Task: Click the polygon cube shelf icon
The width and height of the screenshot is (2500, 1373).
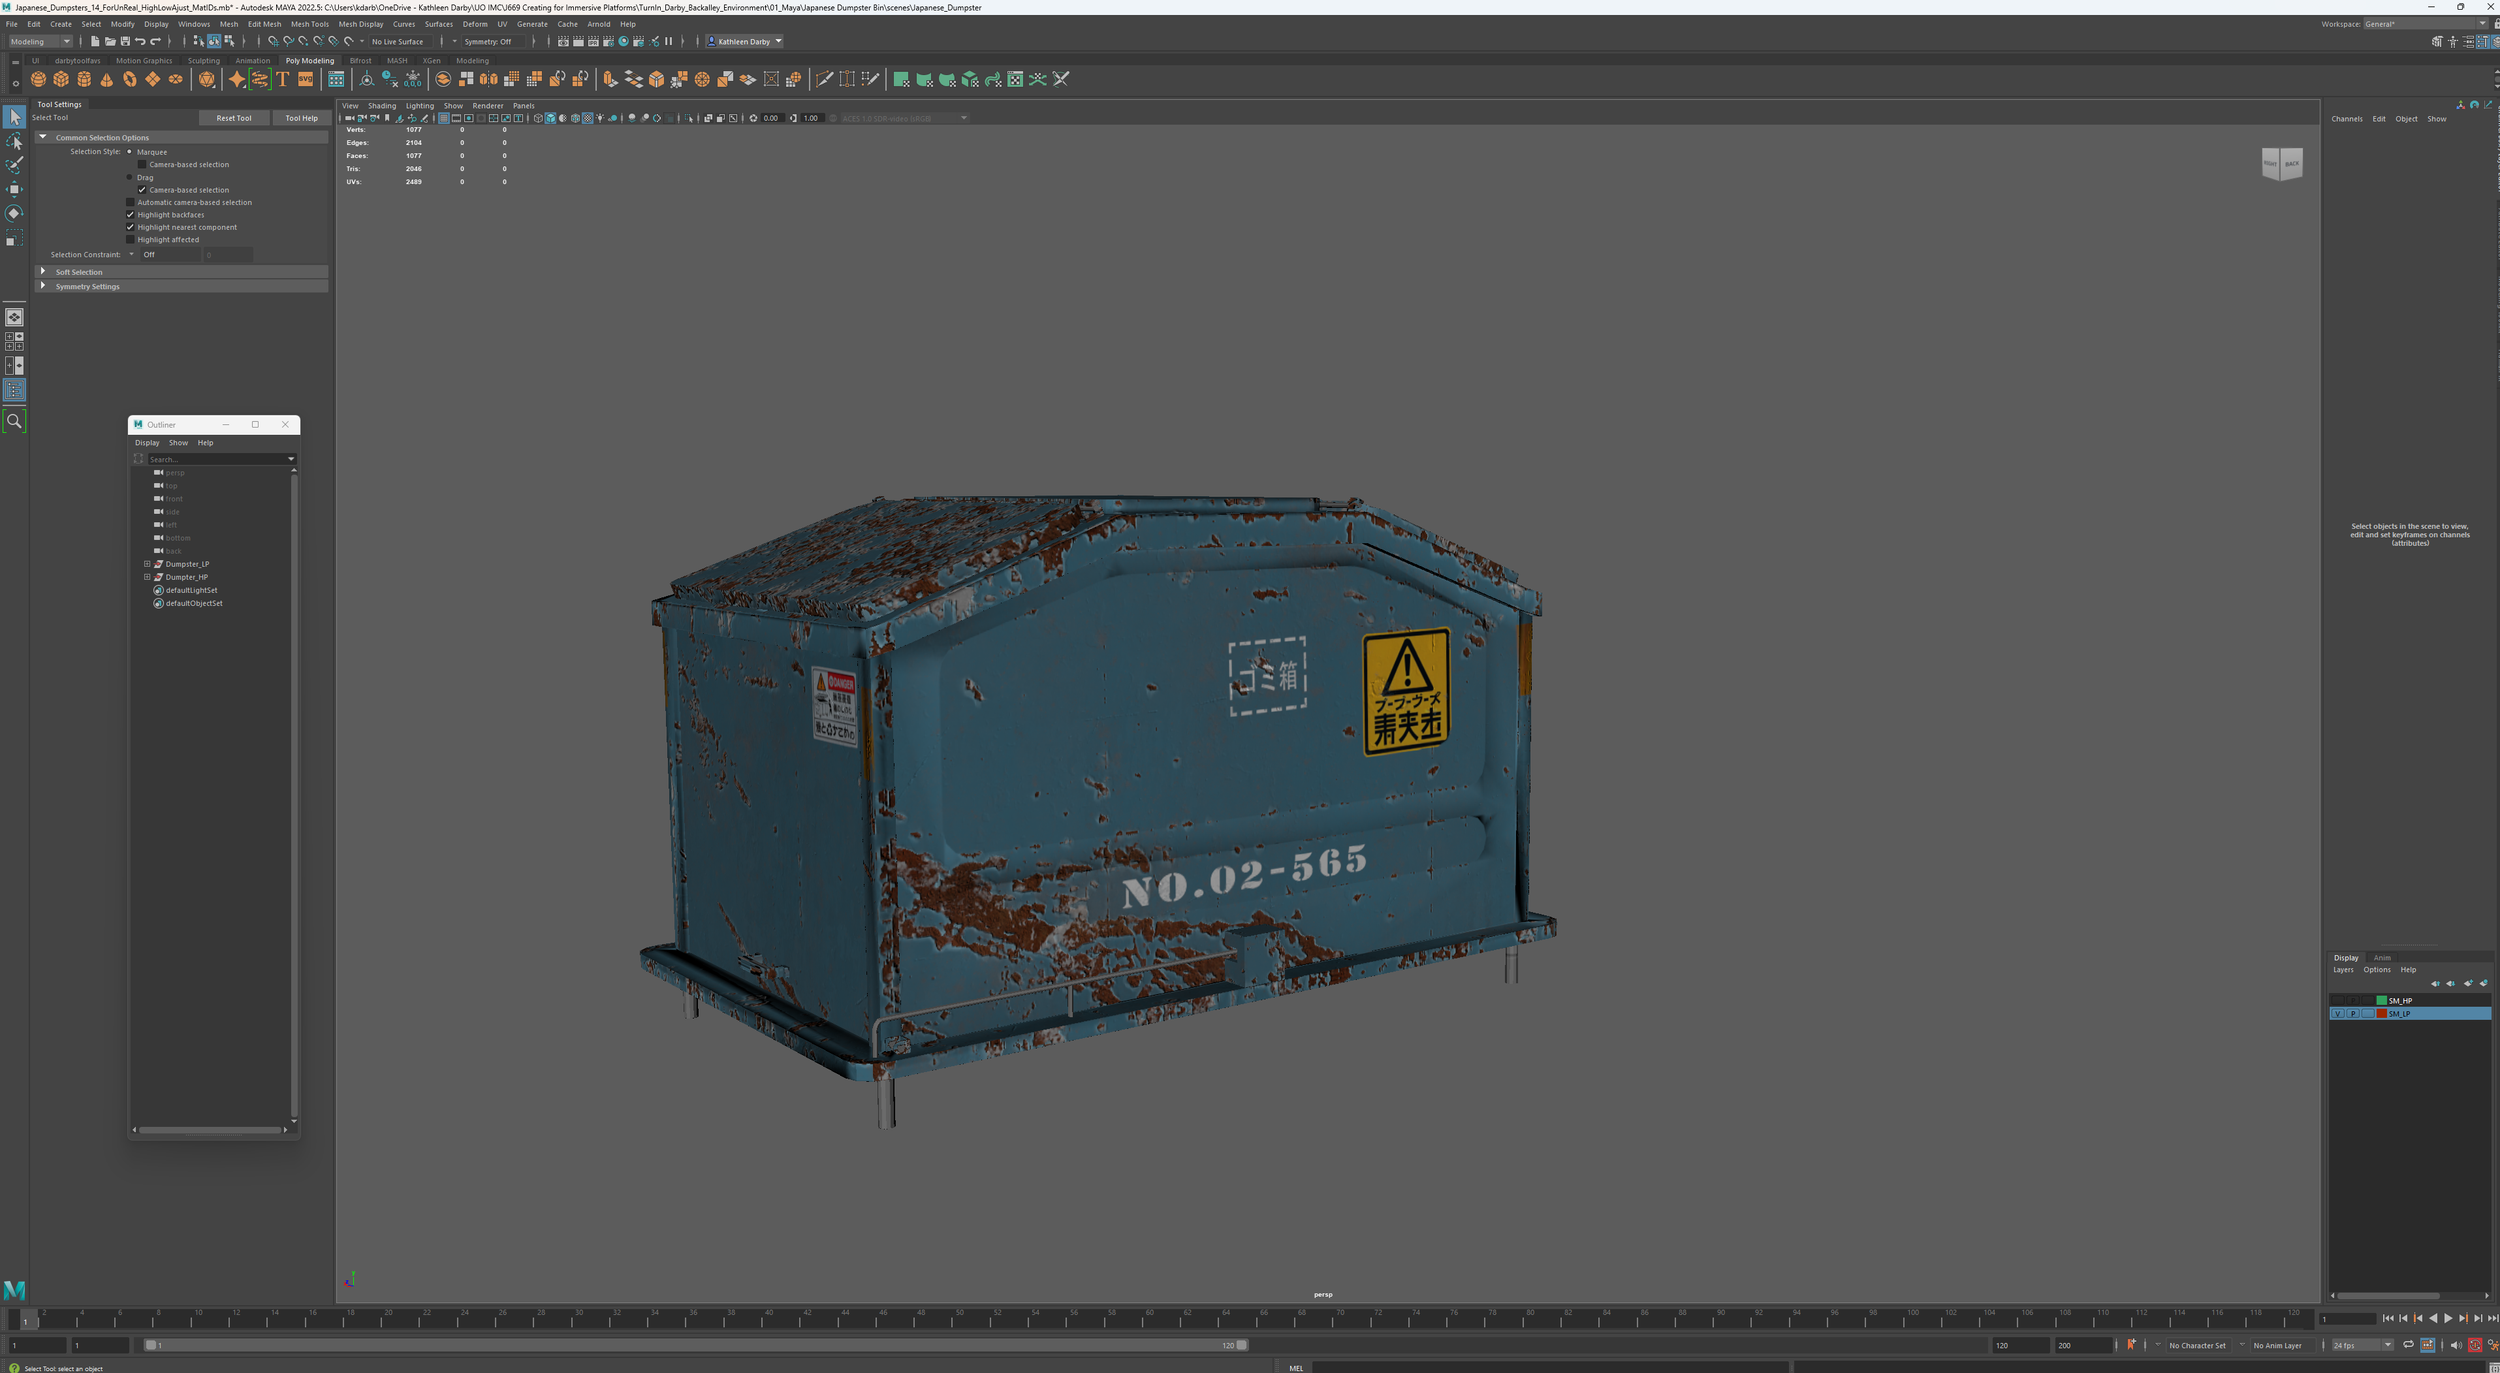Action: [x=61, y=79]
